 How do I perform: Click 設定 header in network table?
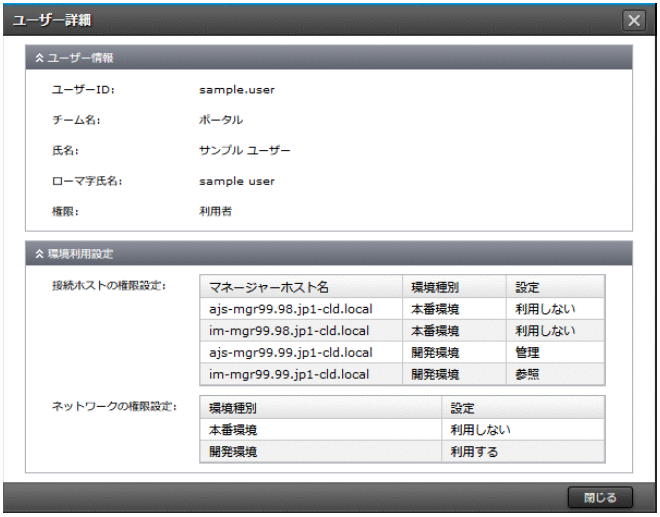523,408
